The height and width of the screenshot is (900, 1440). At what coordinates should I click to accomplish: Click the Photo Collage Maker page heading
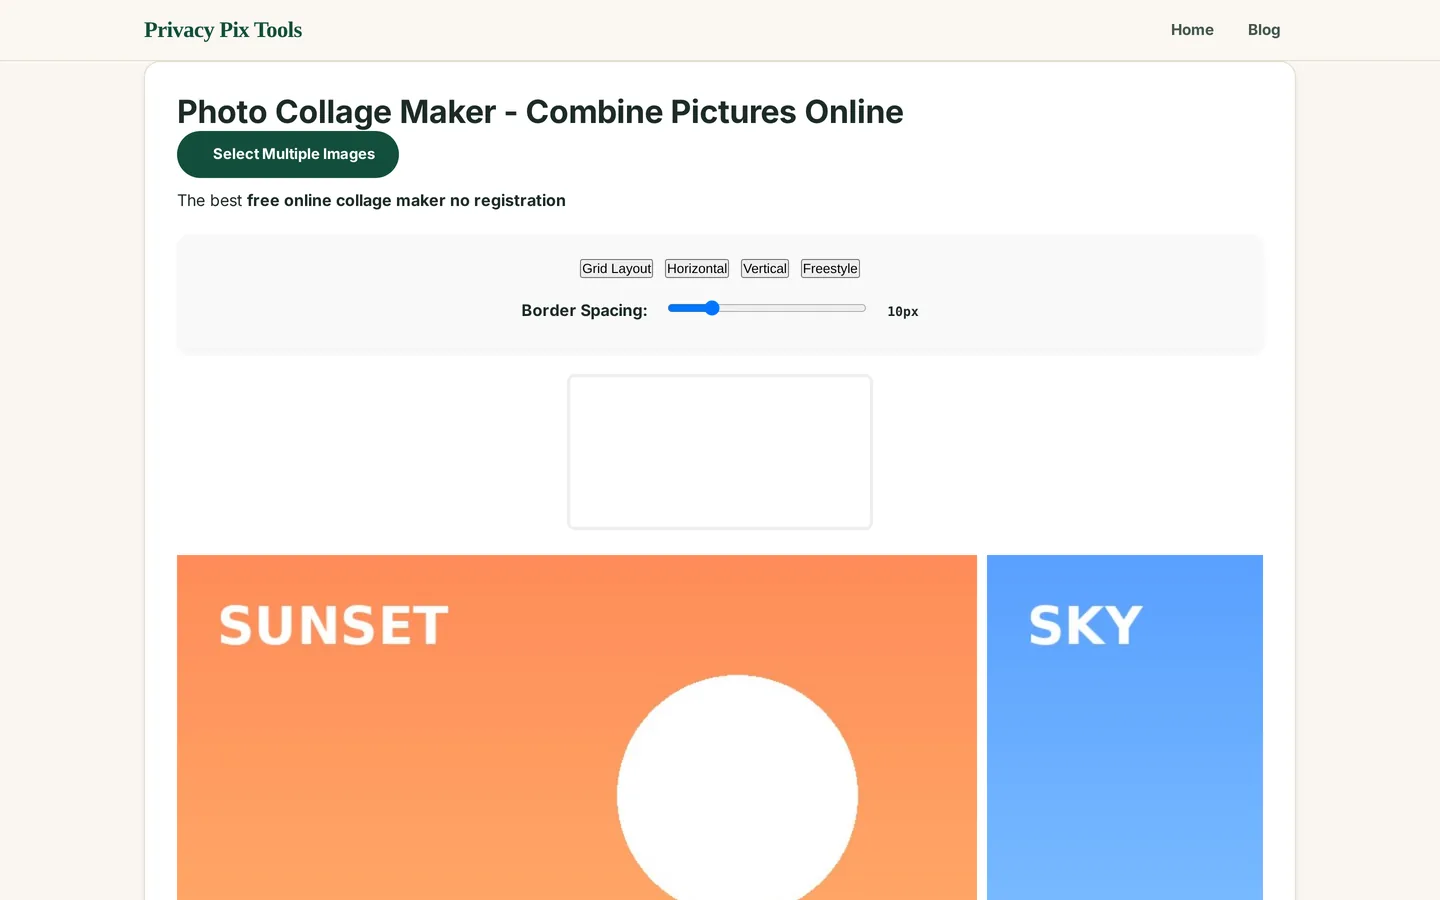point(540,112)
